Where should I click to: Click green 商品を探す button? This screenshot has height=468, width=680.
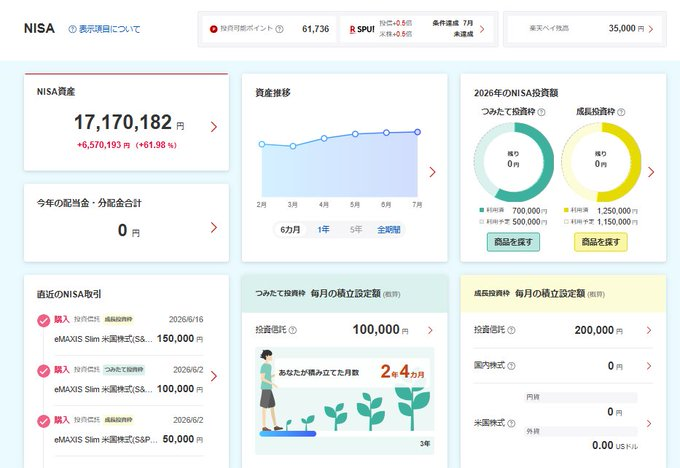(513, 242)
